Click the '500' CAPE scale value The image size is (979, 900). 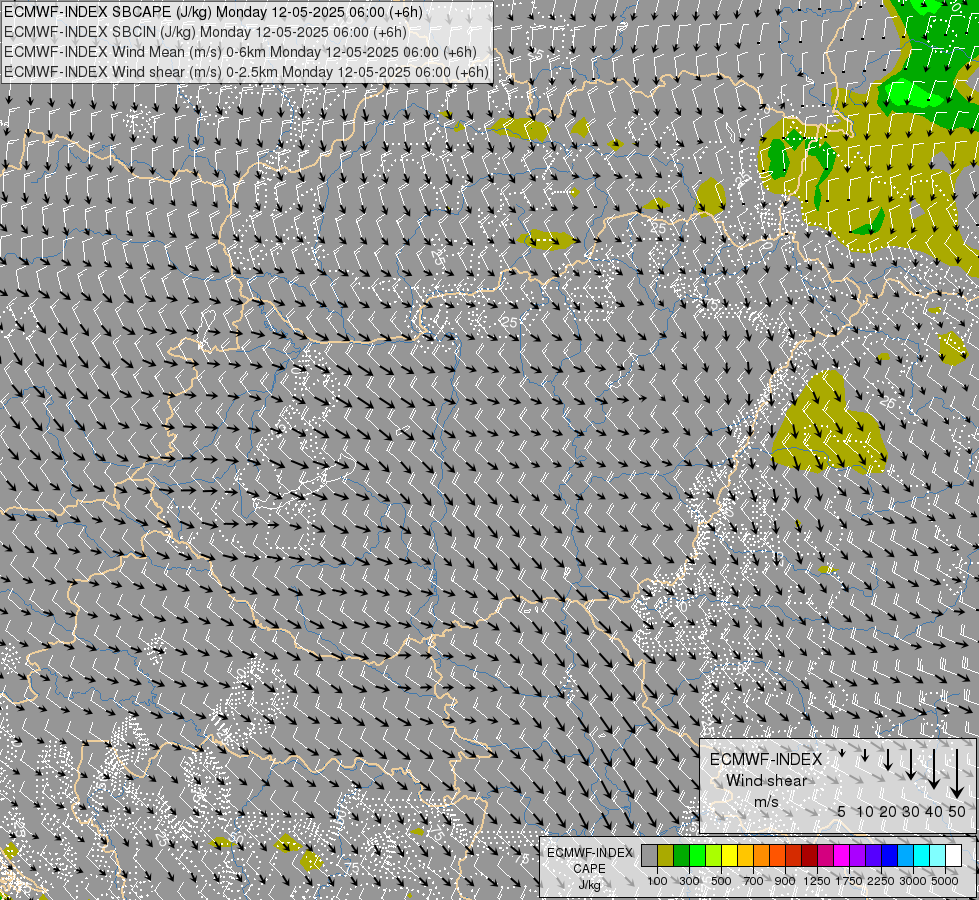click(x=721, y=881)
